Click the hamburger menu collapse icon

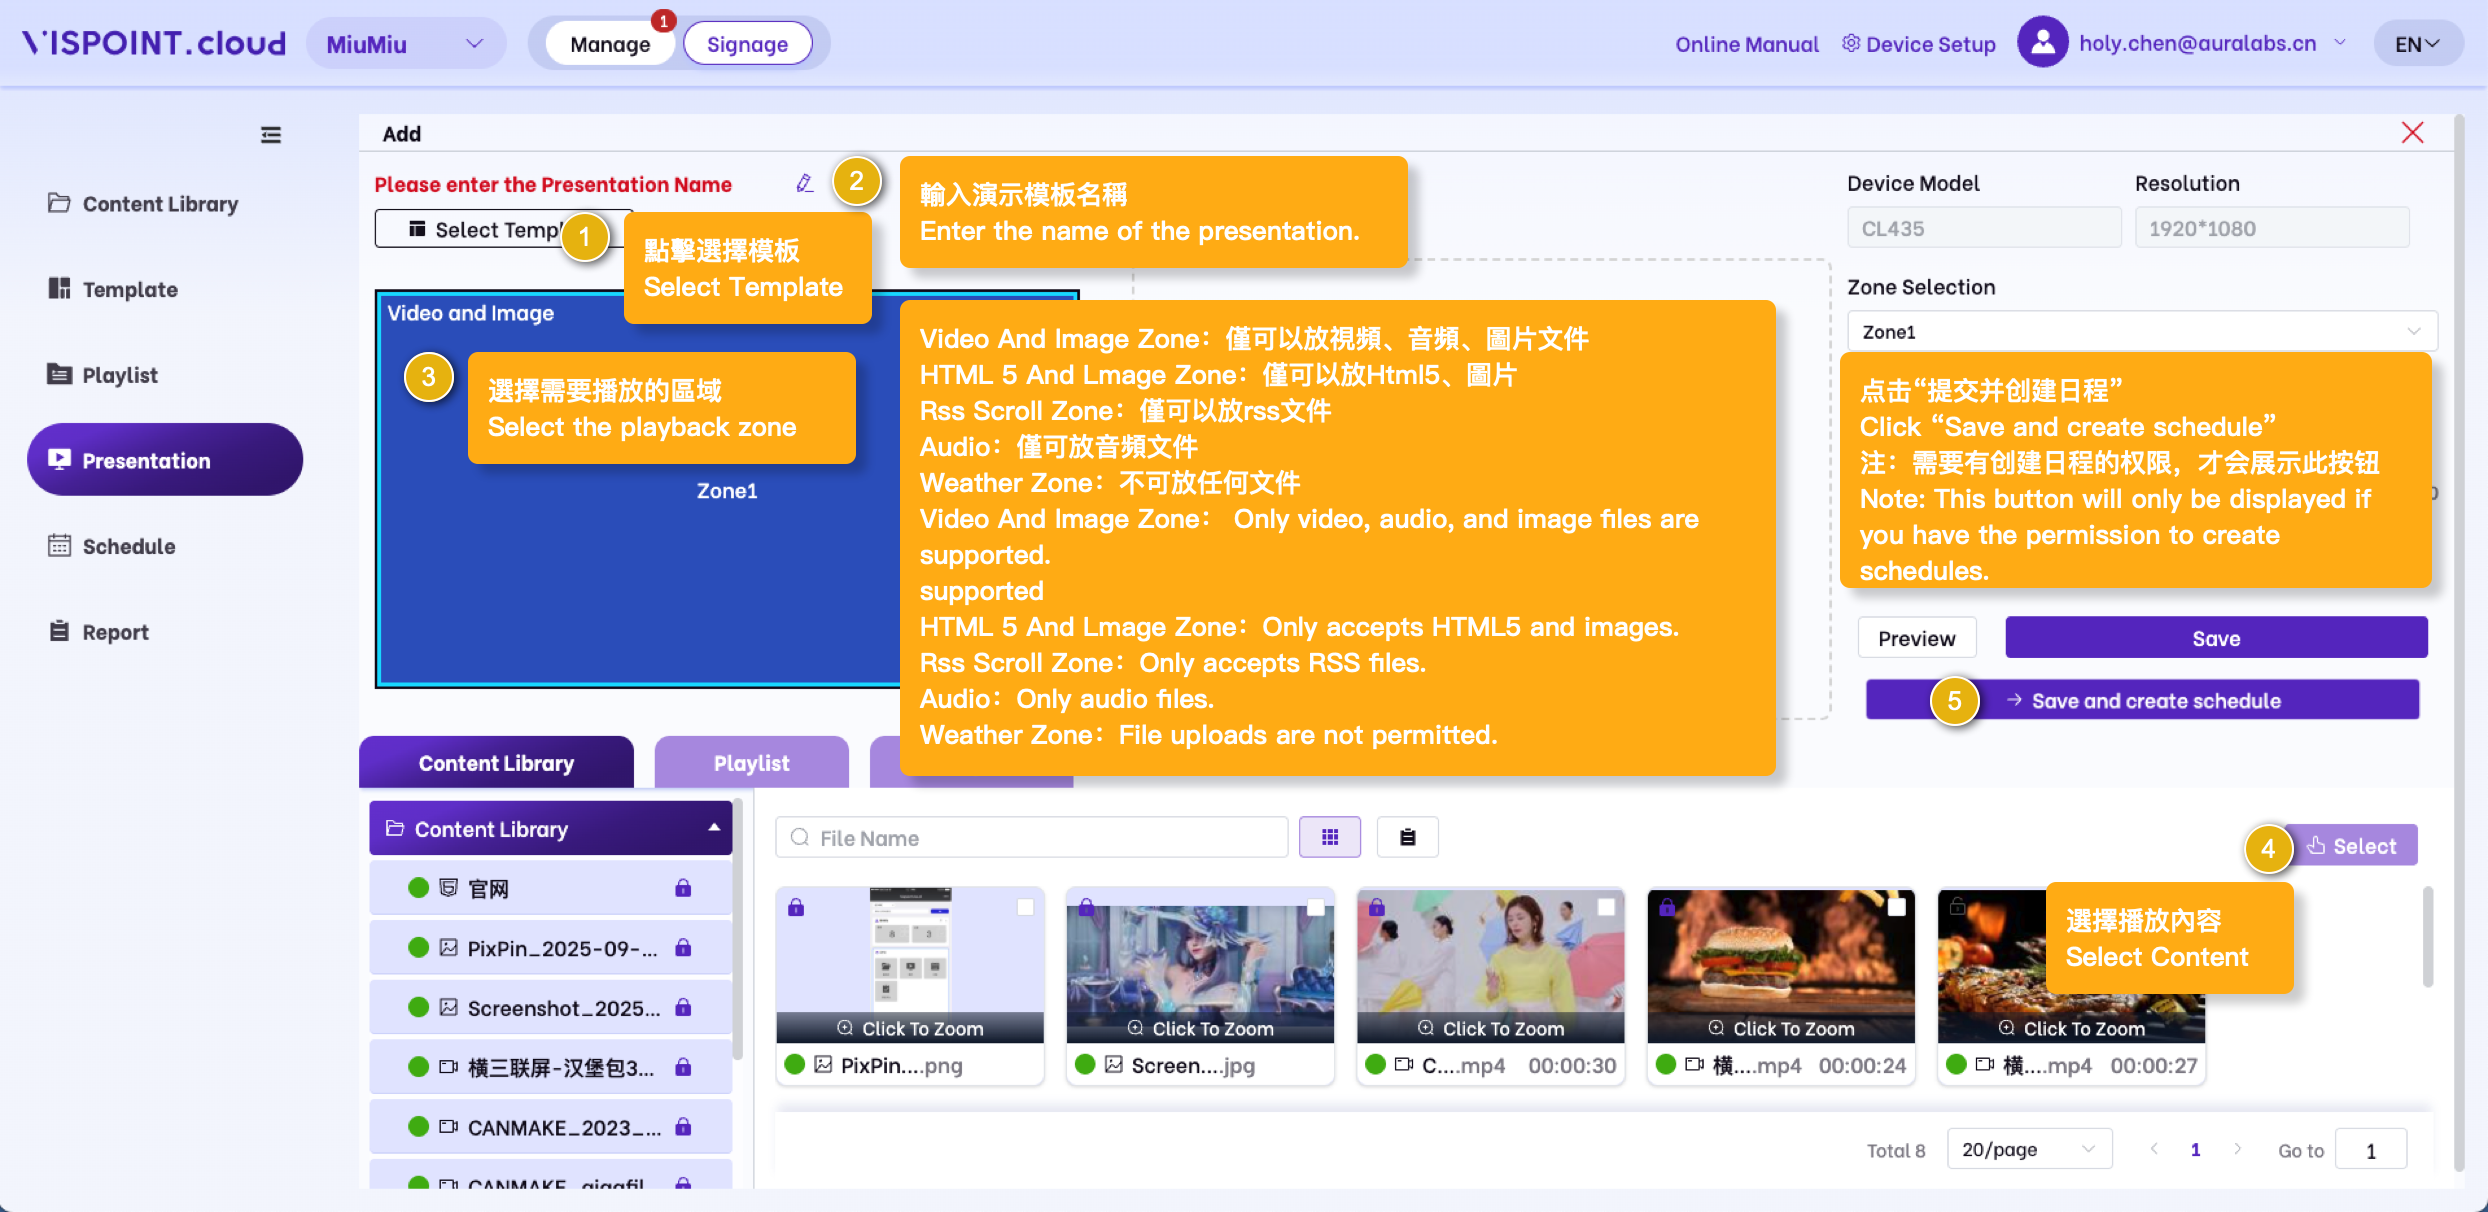coord(270,135)
